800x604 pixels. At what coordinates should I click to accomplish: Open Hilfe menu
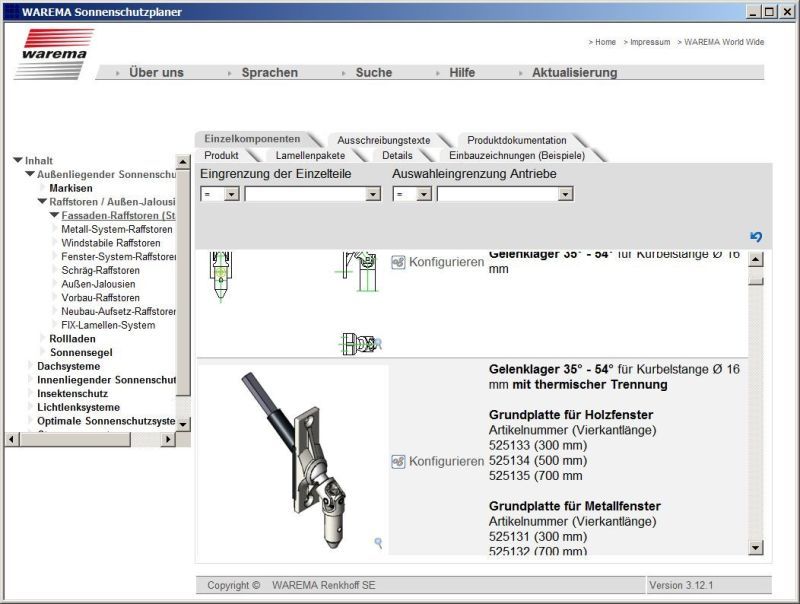pos(462,72)
